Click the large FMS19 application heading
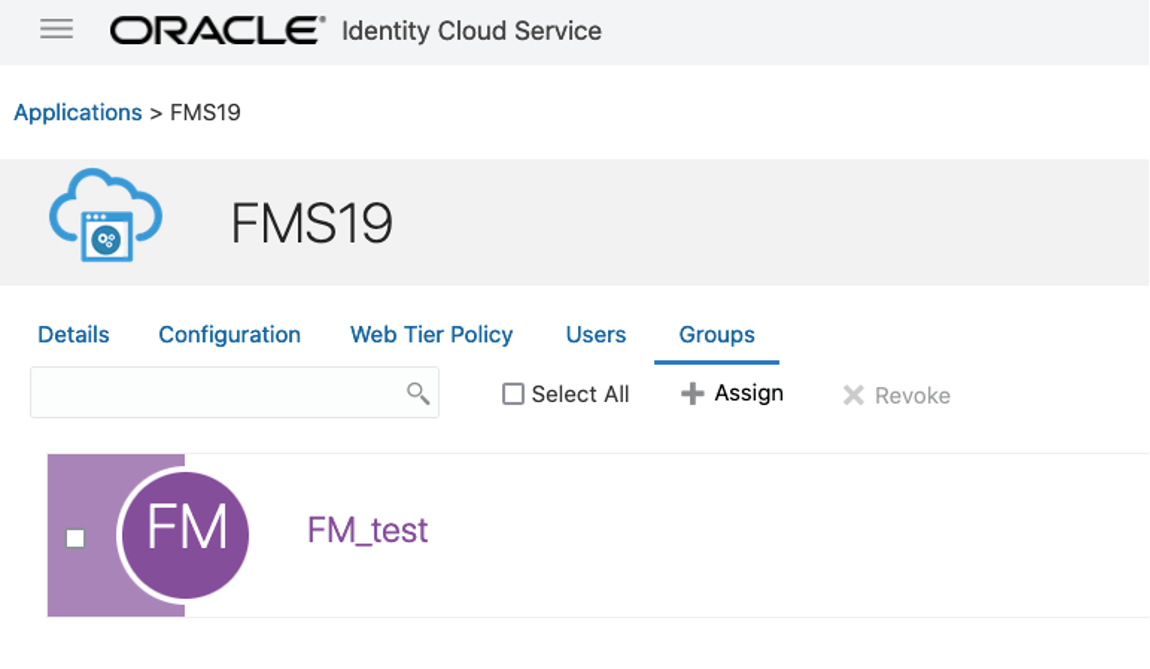1150x669 pixels. pyautogui.click(x=311, y=223)
